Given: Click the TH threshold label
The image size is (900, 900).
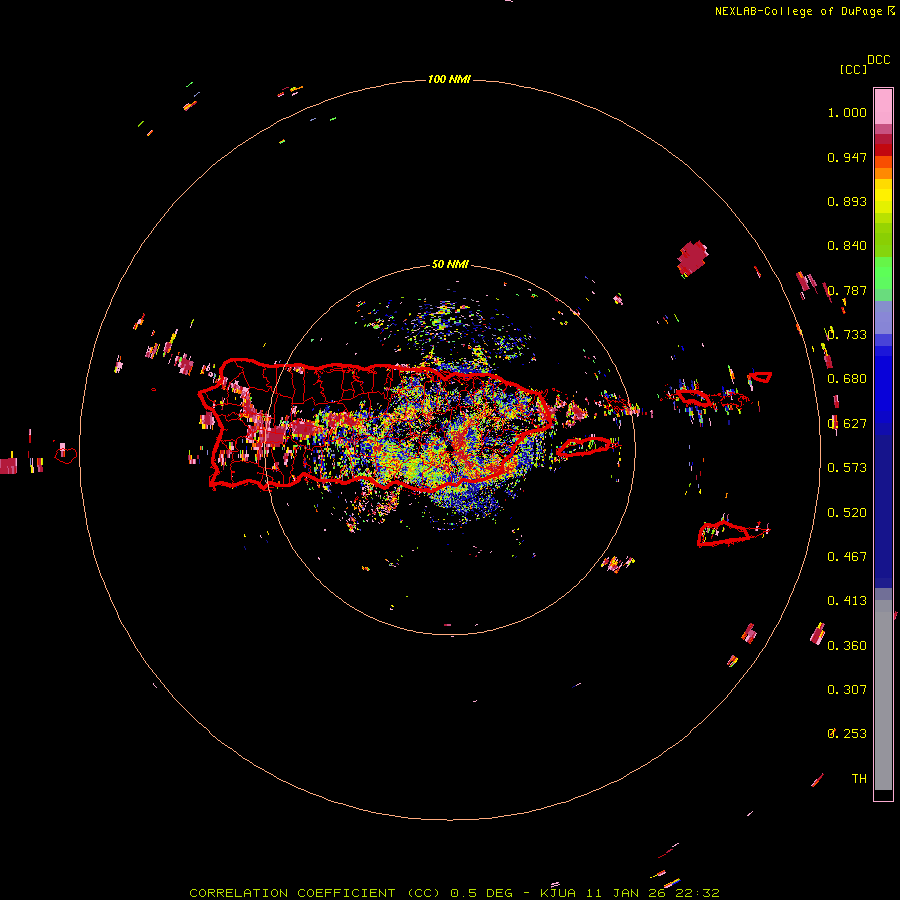Looking at the screenshot, I should click(859, 779).
